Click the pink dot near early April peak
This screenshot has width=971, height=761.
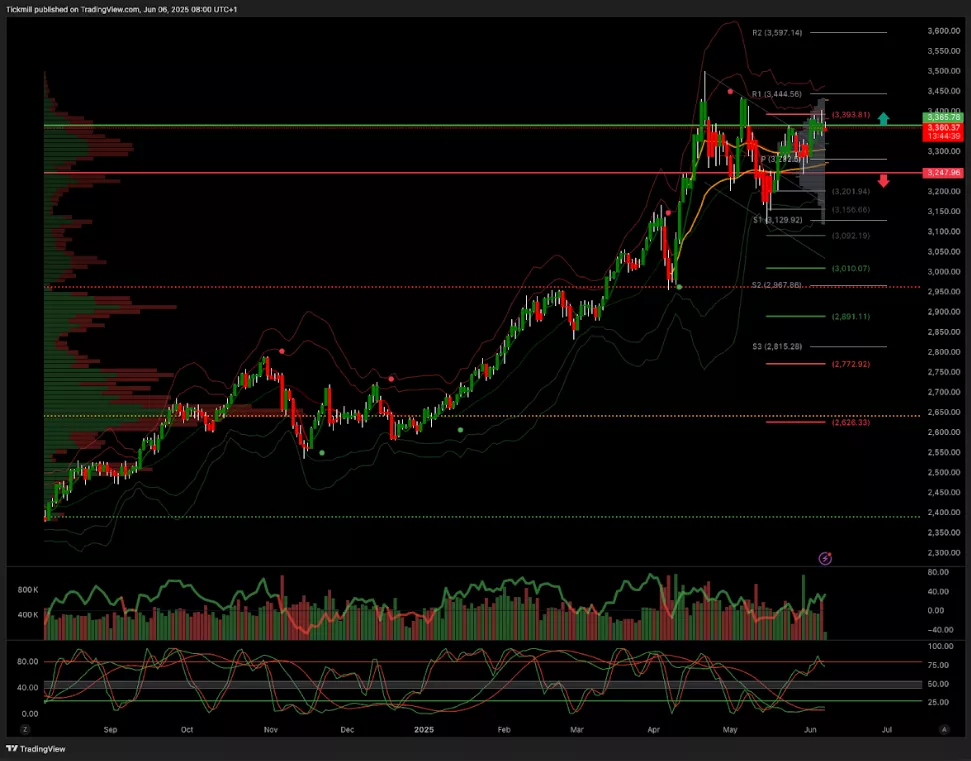click(x=667, y=212)
